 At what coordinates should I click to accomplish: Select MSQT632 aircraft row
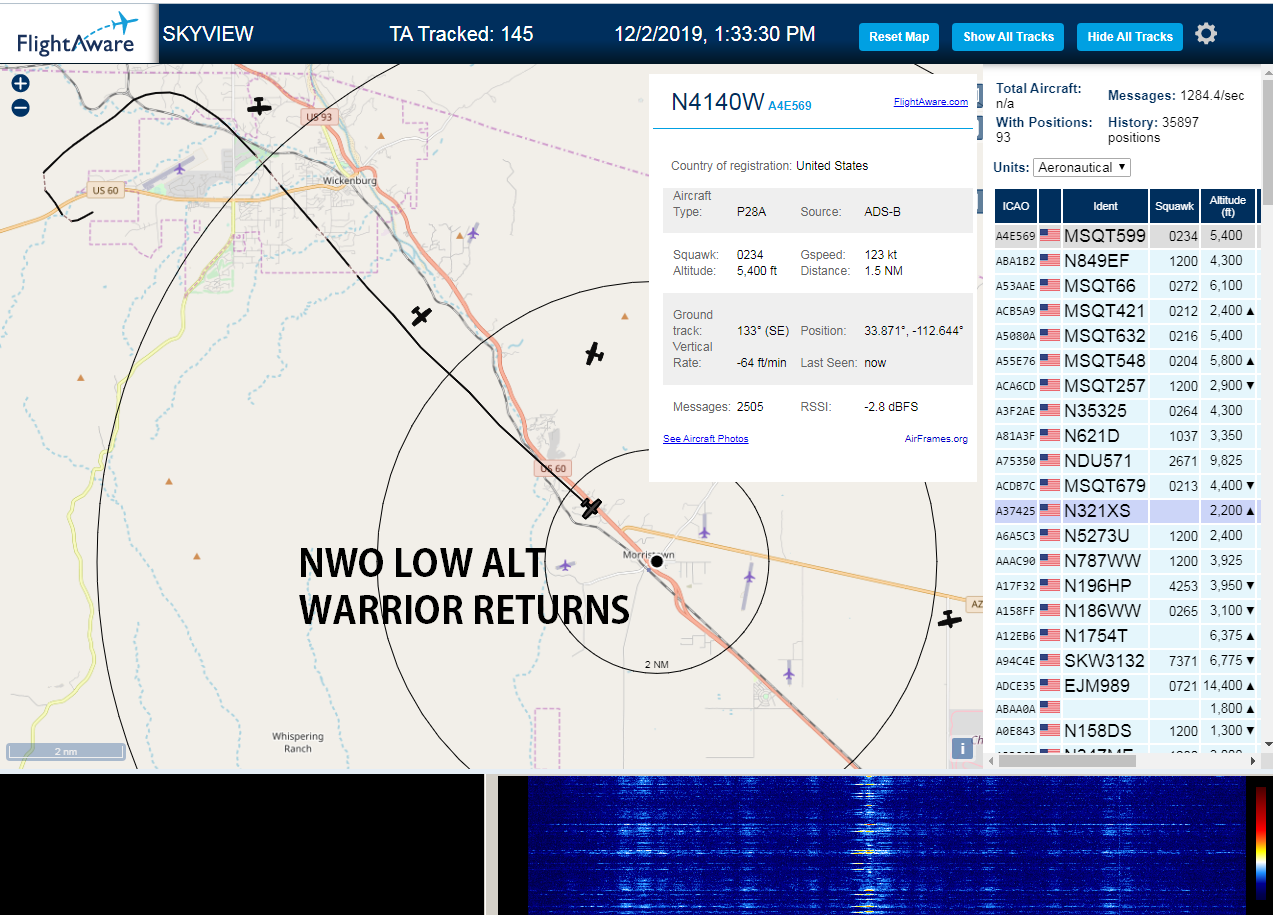[1127, 336]
